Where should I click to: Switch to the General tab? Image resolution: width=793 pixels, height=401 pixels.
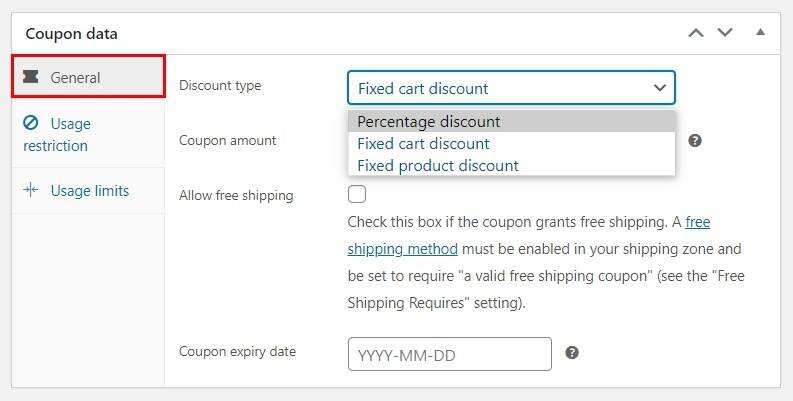tap(75, 77)
